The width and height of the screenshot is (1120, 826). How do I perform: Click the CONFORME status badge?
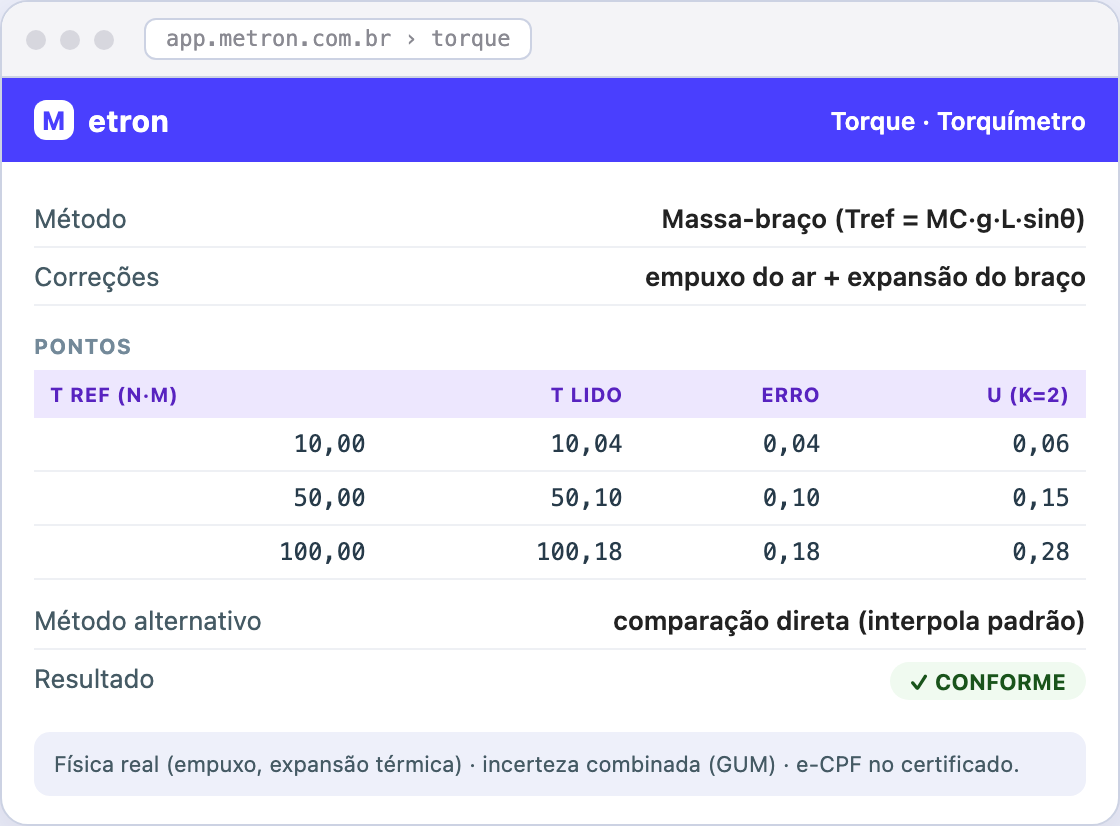click(988, 682)
